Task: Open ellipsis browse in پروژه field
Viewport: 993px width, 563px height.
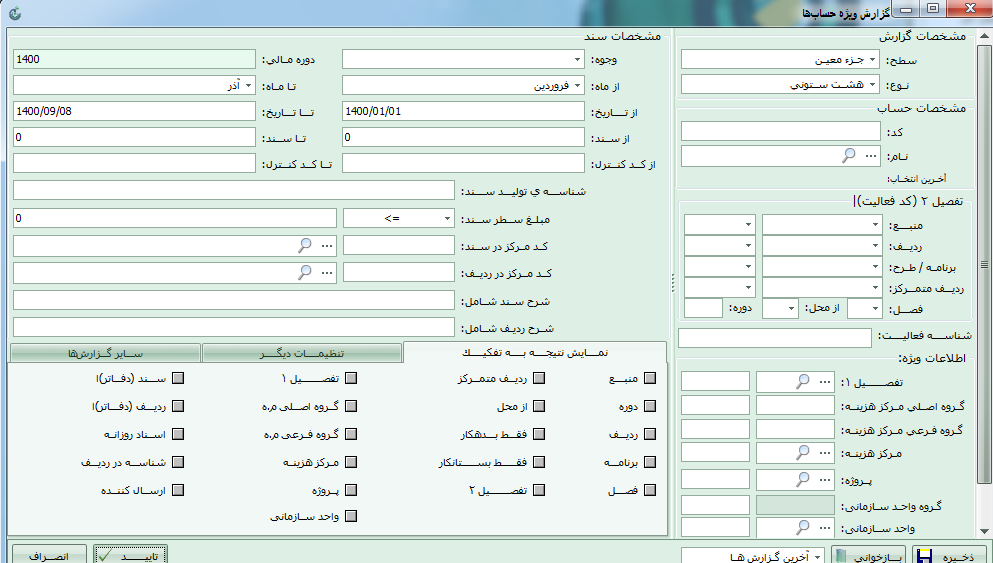Action: click(x=825, y=480)
